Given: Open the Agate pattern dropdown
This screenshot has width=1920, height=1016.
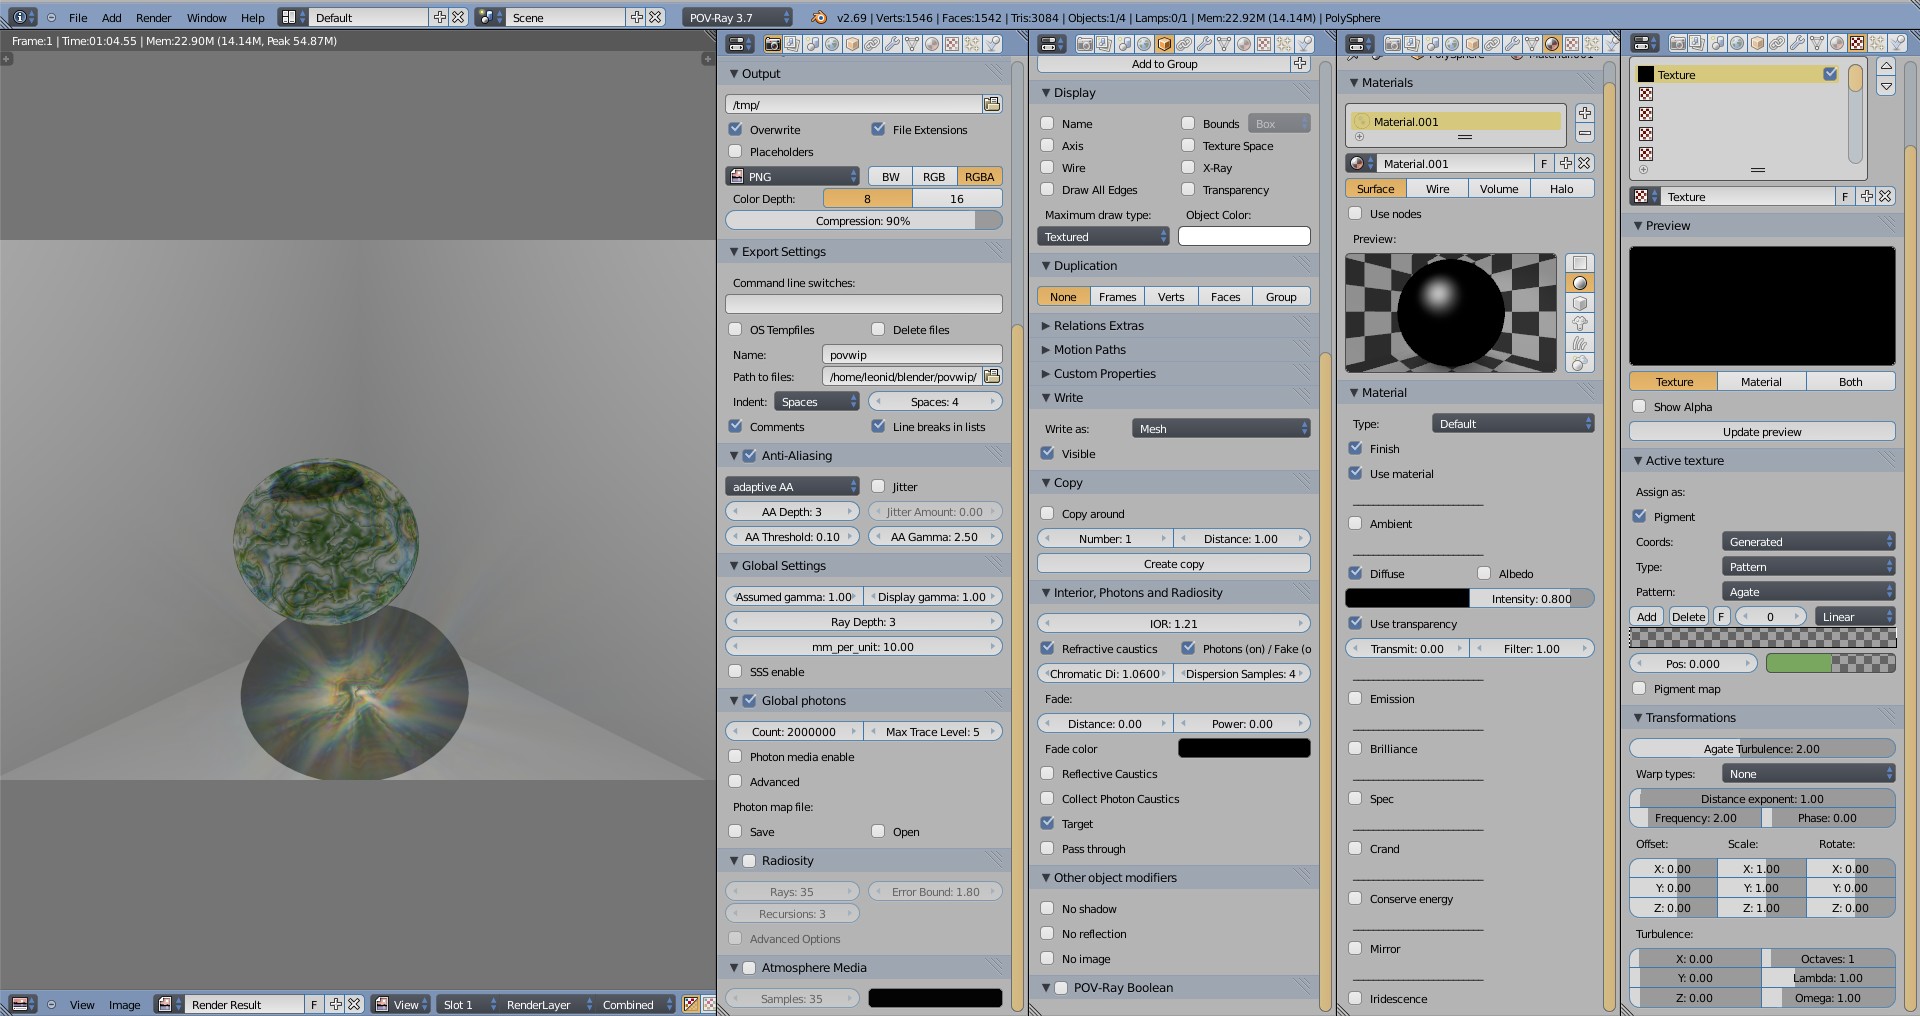Looking at the screenshot, I should (x=1808, y=591).
